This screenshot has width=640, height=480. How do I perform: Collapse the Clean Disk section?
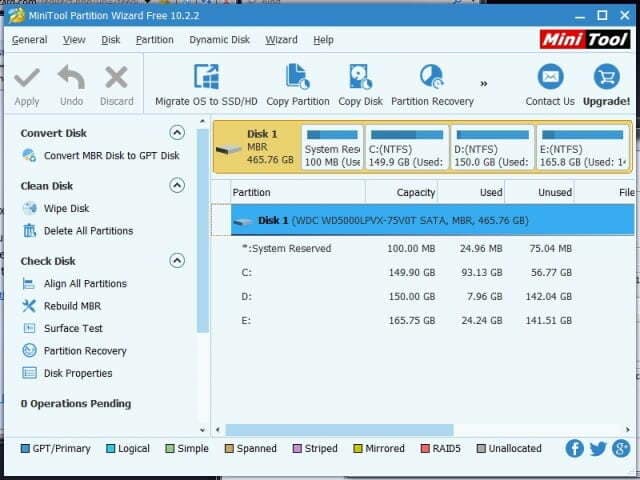177,185
